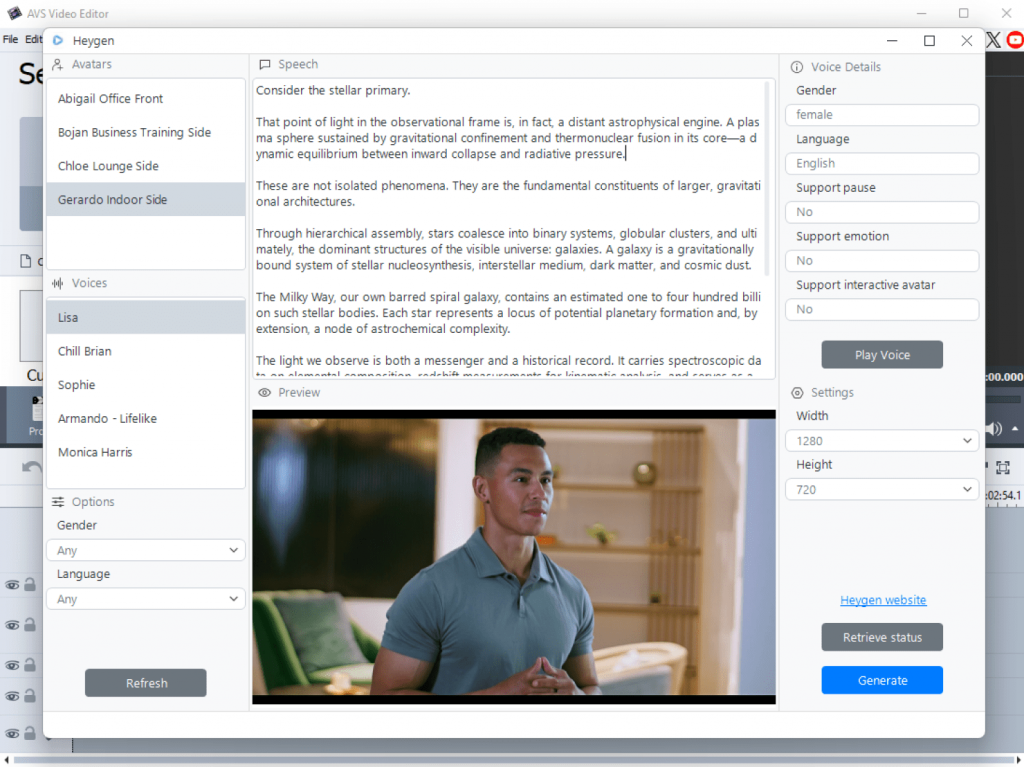Toggle the fourth track's eye visibility icon
The width and height of the screenshot is (1024, 767).
click(12, 696)
